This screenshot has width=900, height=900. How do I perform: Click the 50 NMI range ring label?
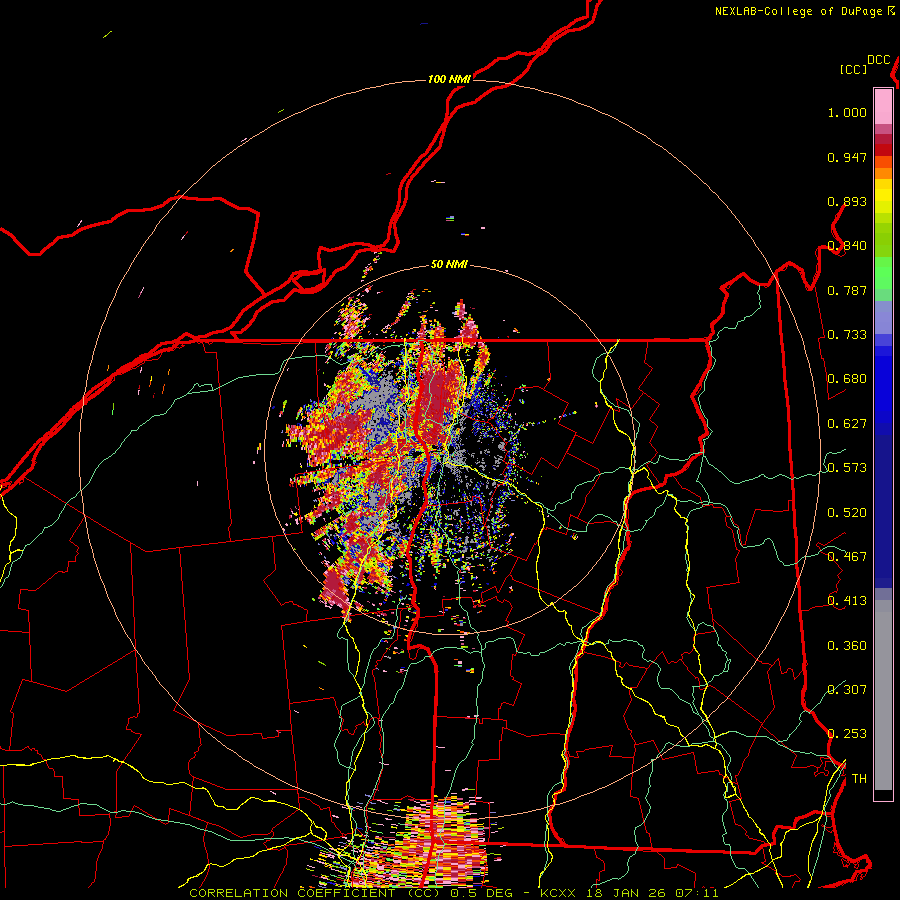tap(449, 264)
